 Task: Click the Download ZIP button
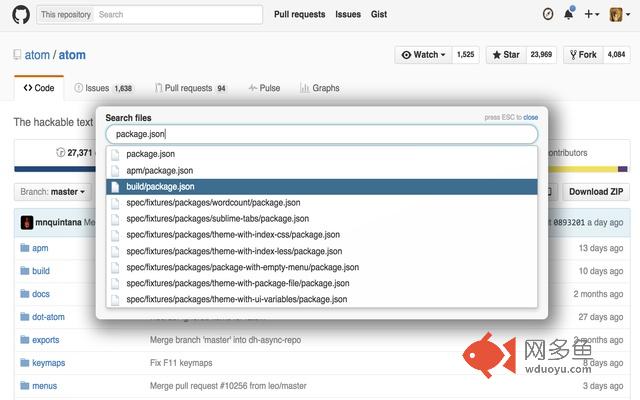(x=596, y=192)
